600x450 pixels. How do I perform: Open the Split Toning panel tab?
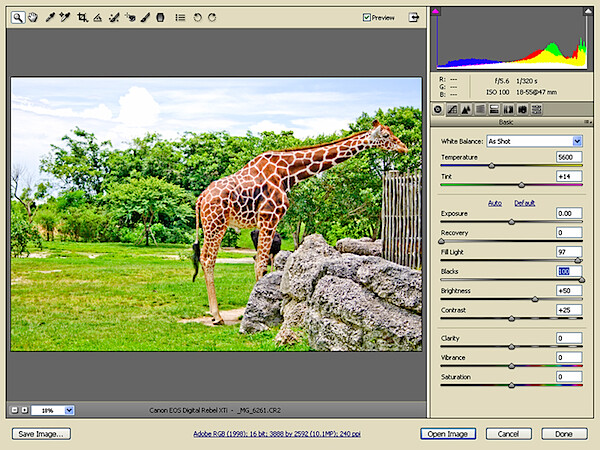click(x=494, y=110)
